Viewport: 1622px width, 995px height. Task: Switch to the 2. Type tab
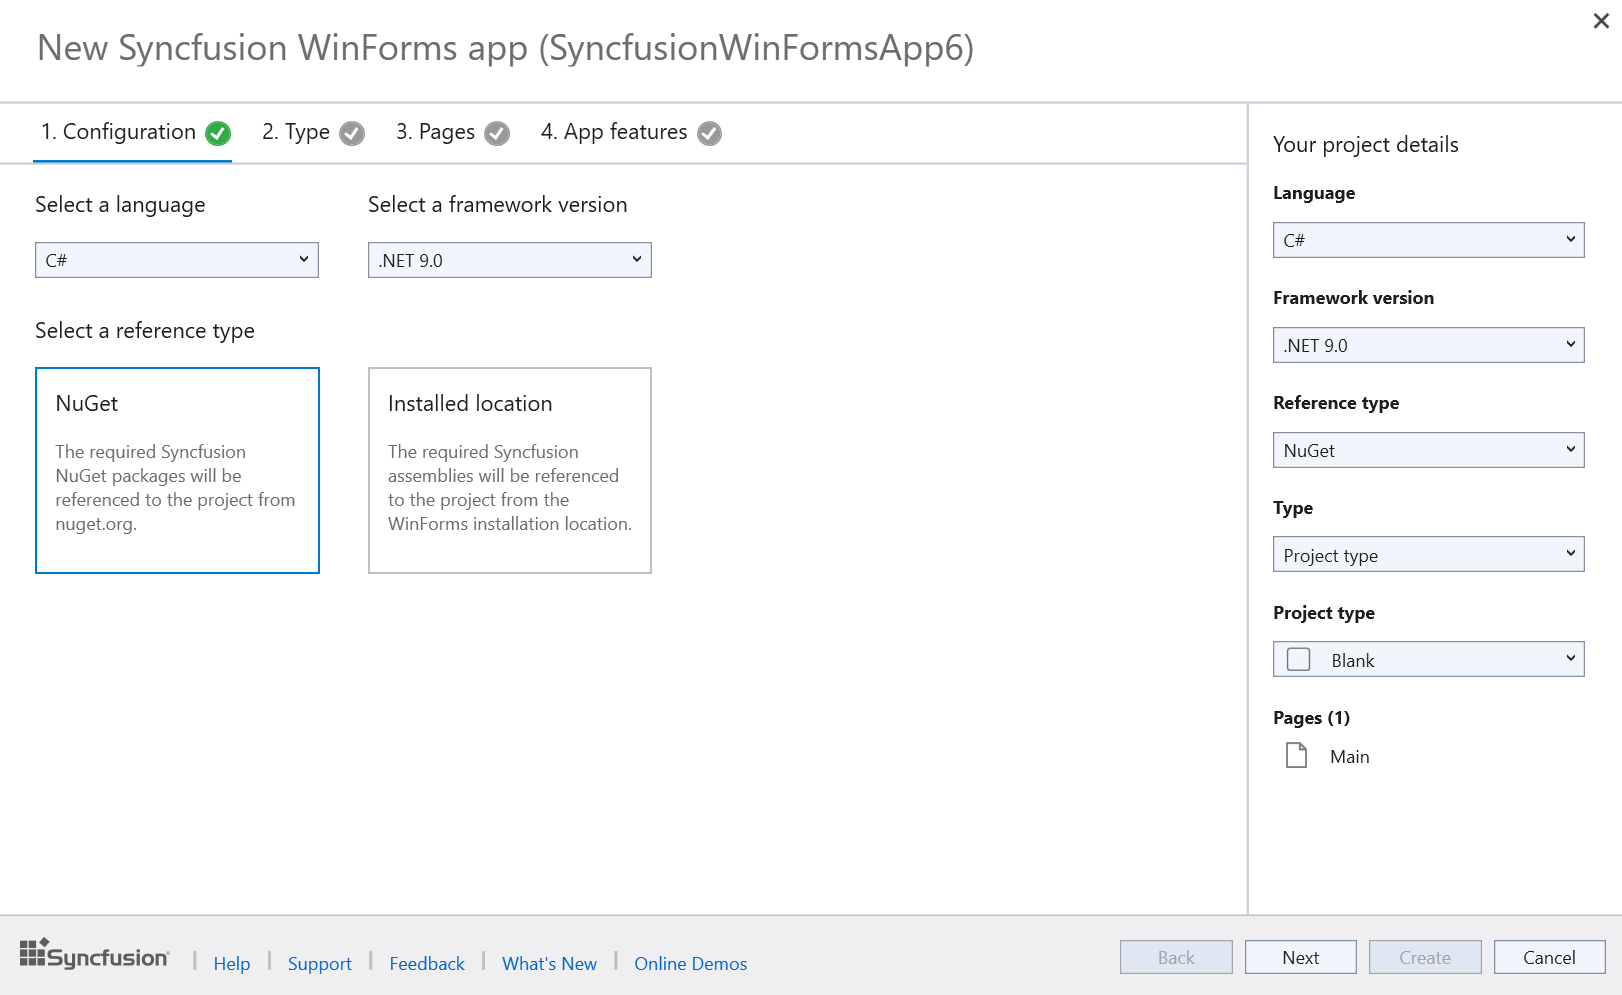(x=296, y=132)
